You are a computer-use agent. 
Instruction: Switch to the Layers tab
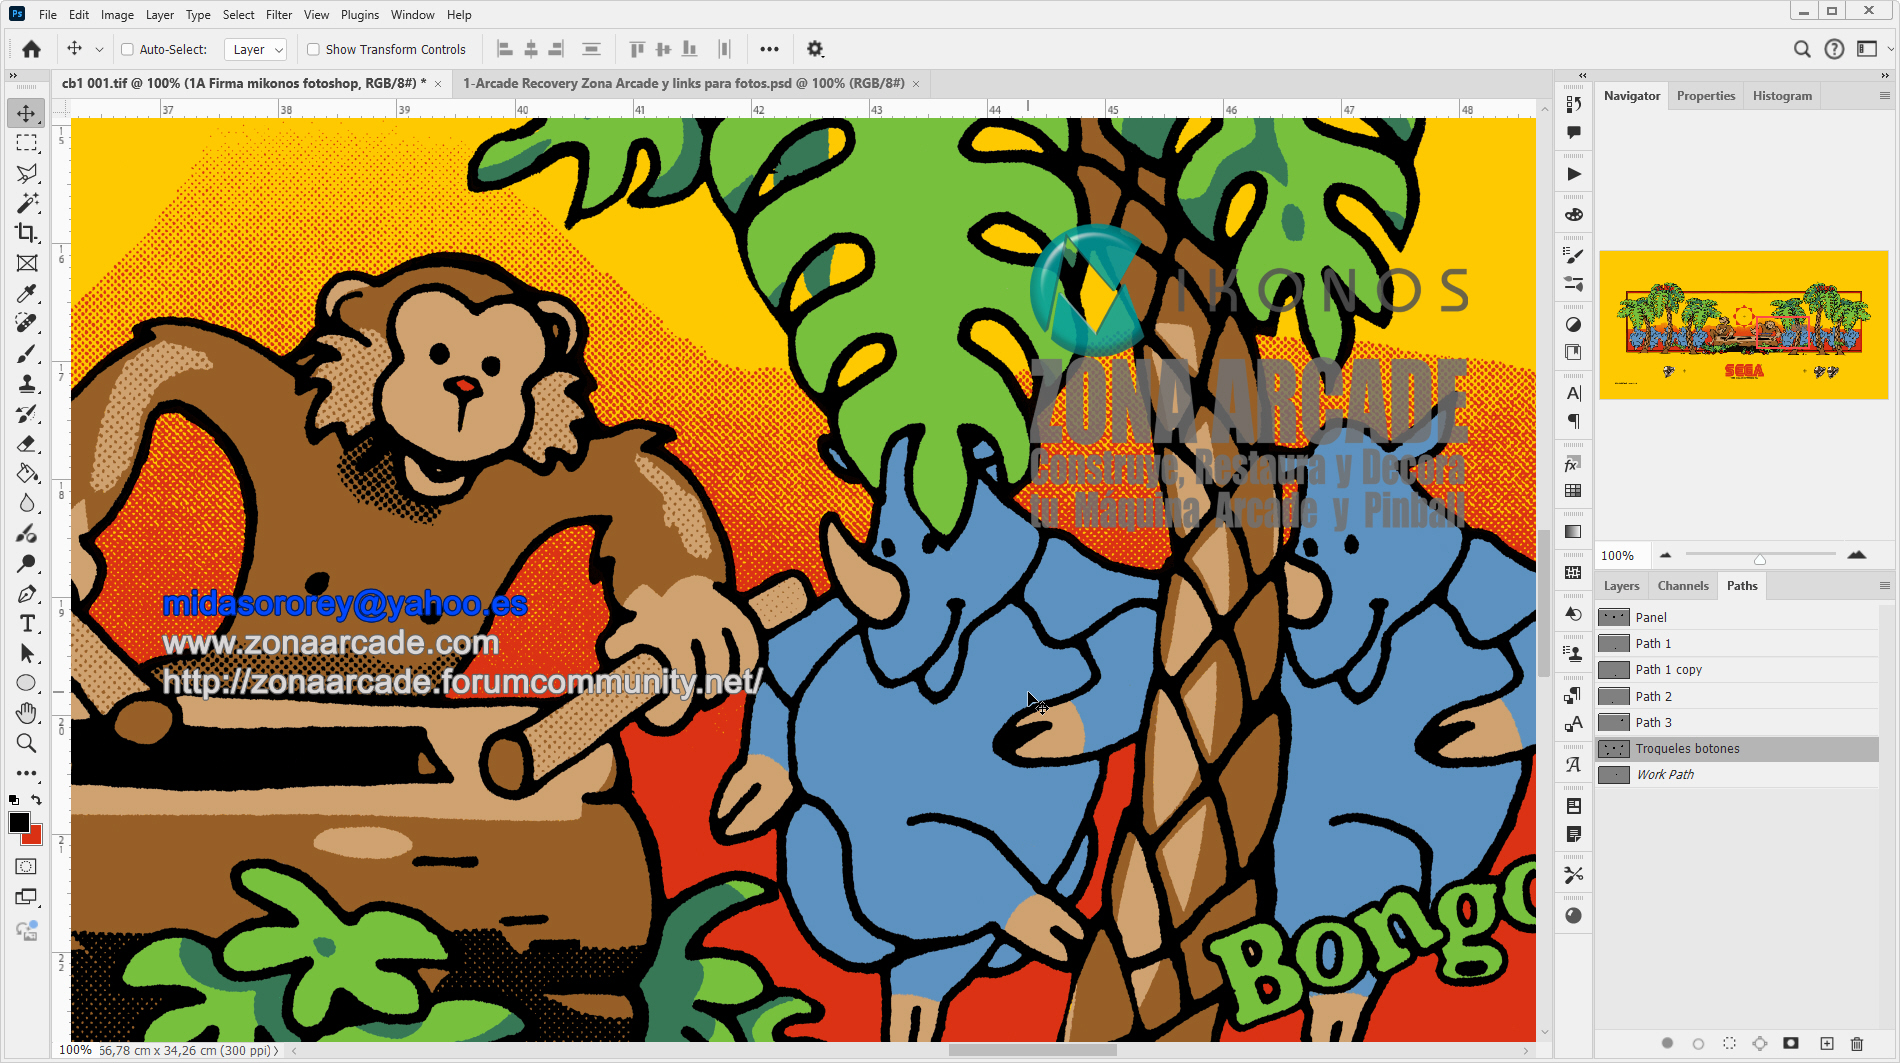(1622, 586)
